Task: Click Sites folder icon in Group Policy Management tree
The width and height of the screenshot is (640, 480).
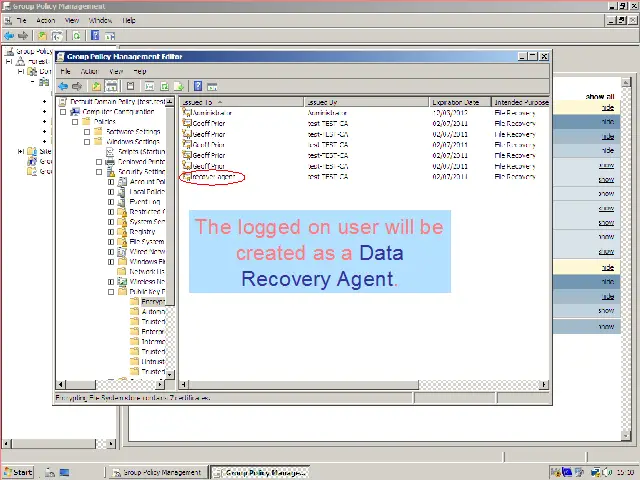Action: (32, 151)
